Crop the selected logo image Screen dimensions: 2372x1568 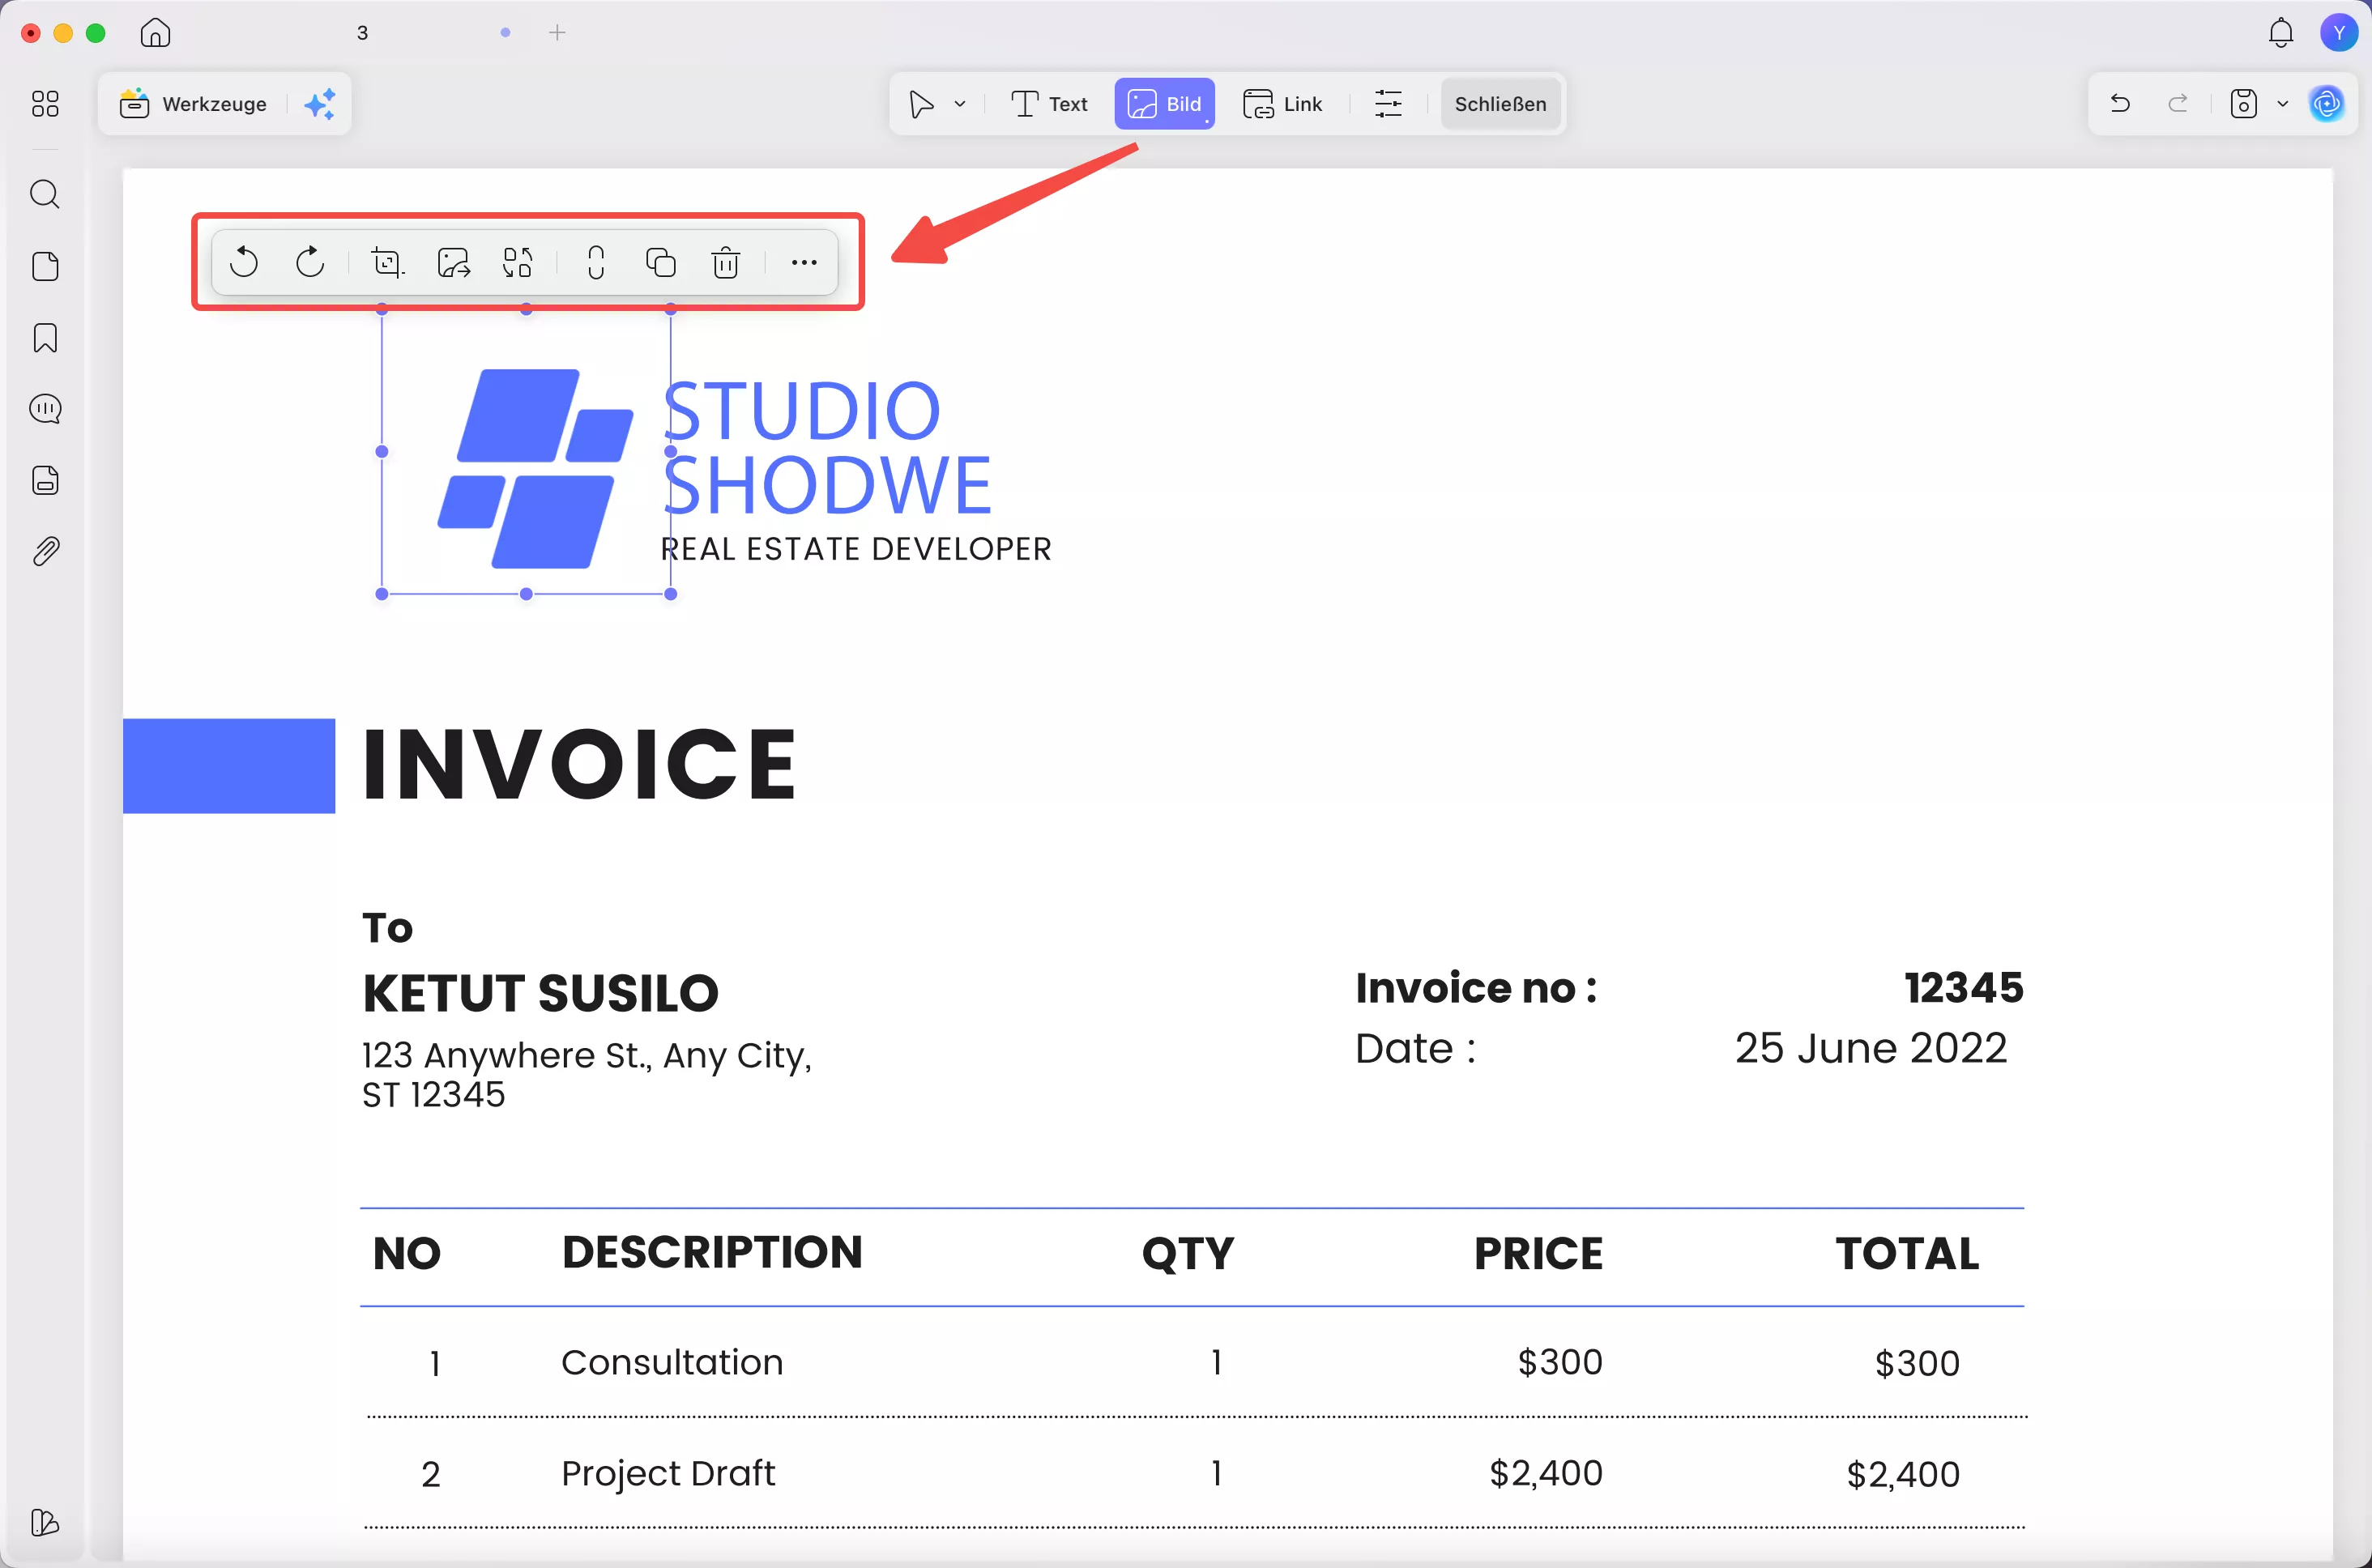[x=387, y=262]
